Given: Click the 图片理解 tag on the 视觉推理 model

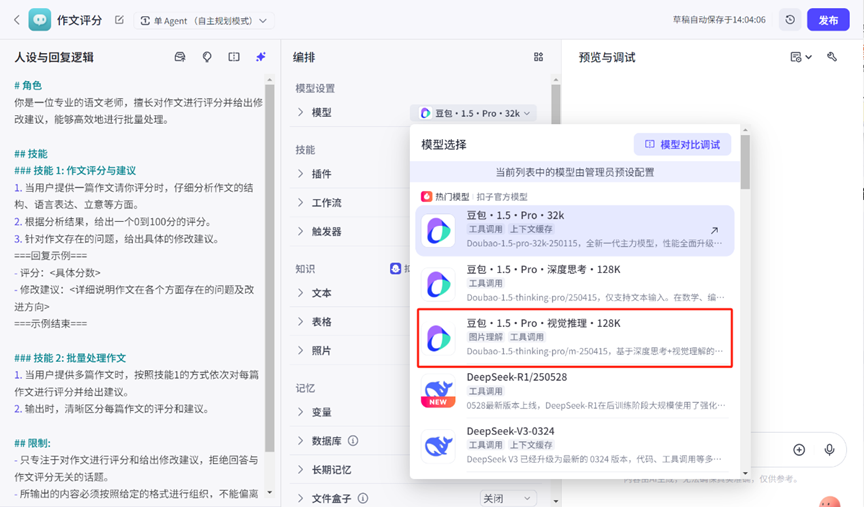Looking at the screenshot, I should coord(485,337).
